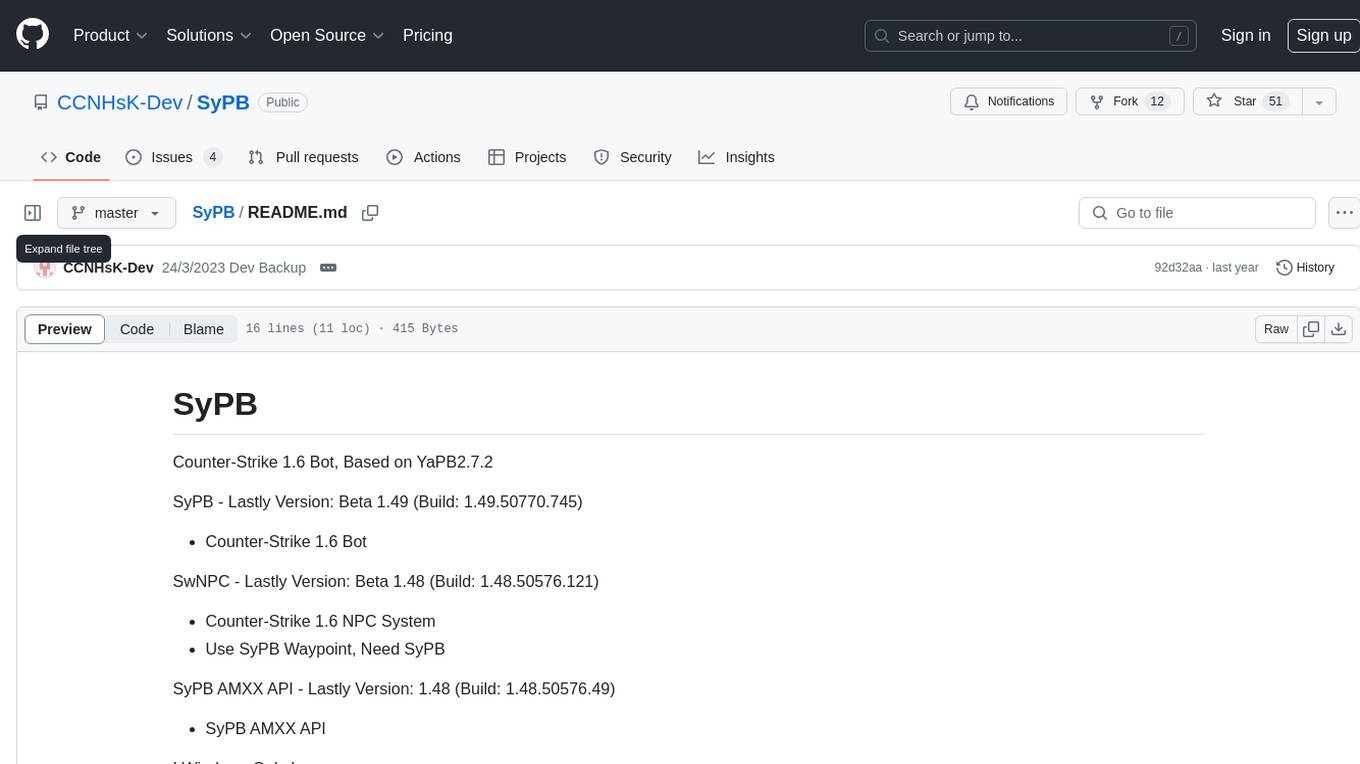Image resolution: width=1360 pixels, height=764 pixels.
Task: Click the '16 lines (11 loc) · 415 Bytes' text
Action: click(x=352, y=329)
